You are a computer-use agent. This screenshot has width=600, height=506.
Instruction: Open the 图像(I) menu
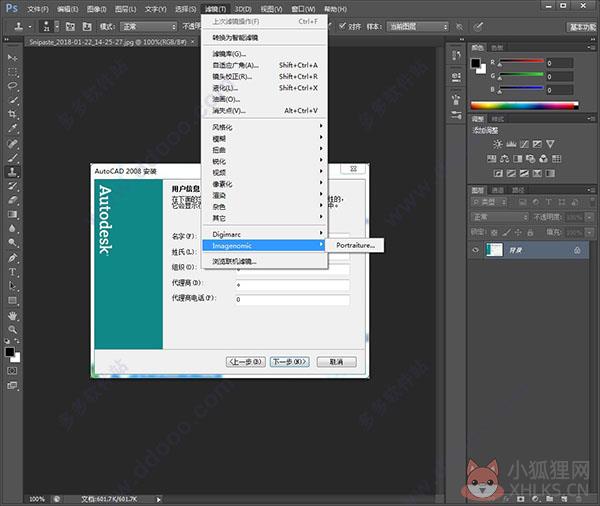[96, 9]
